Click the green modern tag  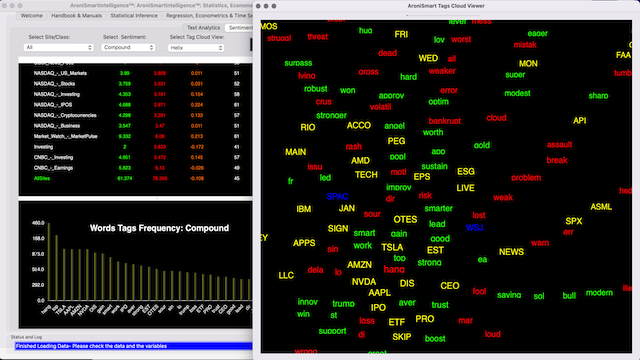point(599,293)
